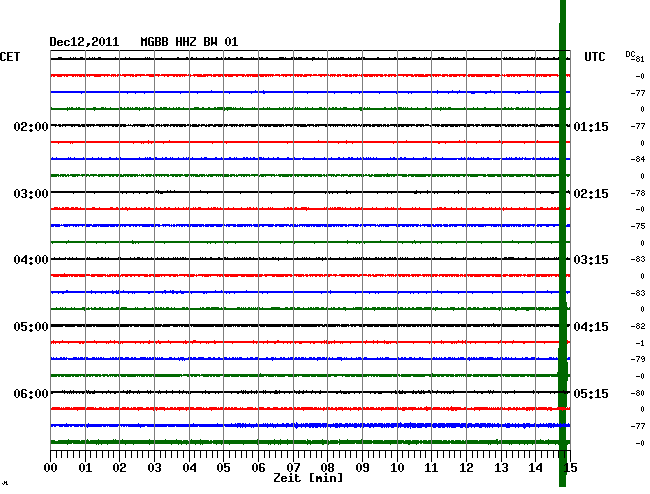Select the 05:00 CET time label

click(31, 327)
